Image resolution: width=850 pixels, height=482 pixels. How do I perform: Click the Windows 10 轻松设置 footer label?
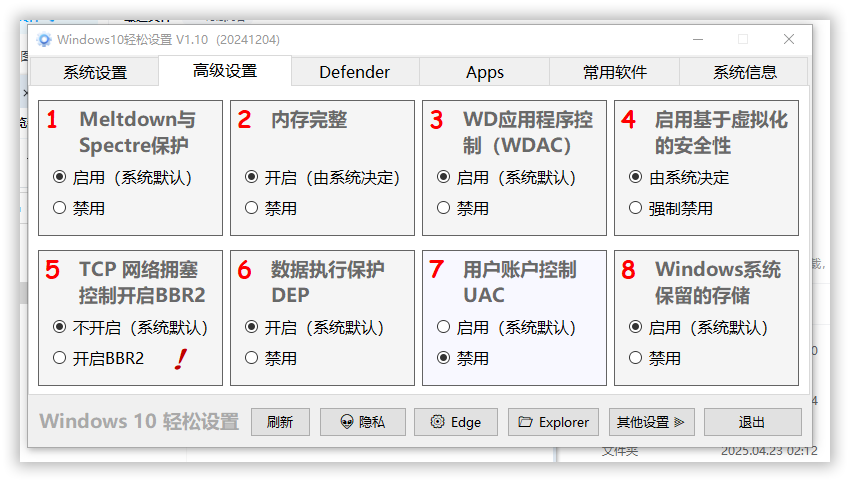coord(139,421)
